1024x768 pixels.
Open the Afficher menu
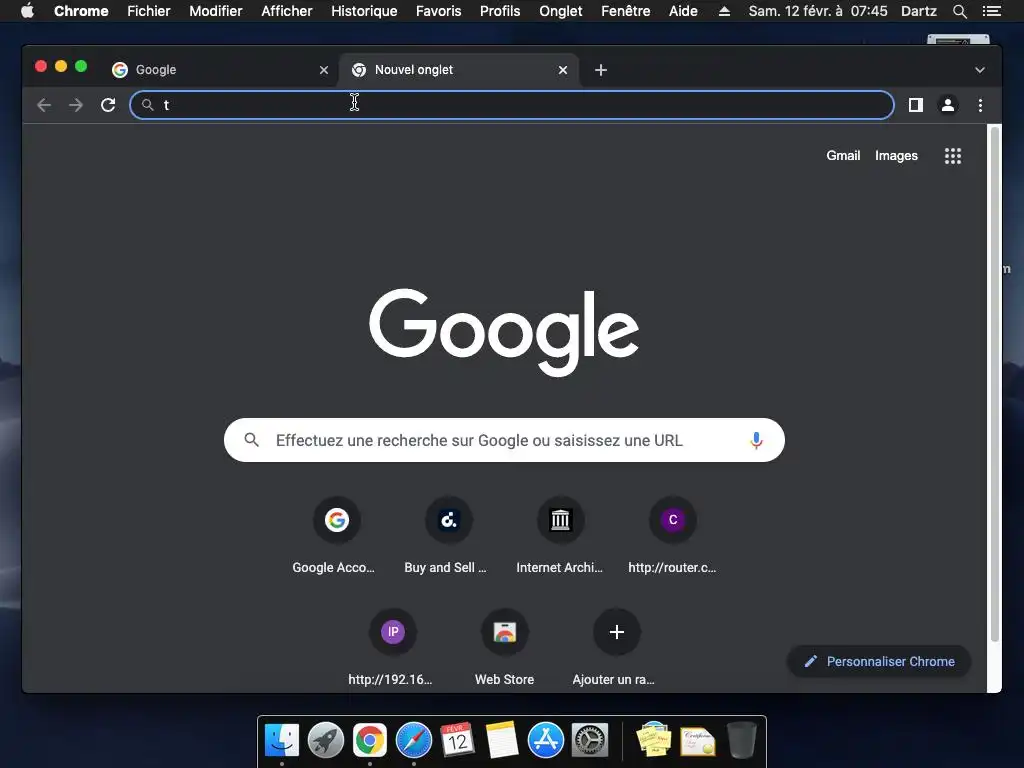(x=287, y=11)
